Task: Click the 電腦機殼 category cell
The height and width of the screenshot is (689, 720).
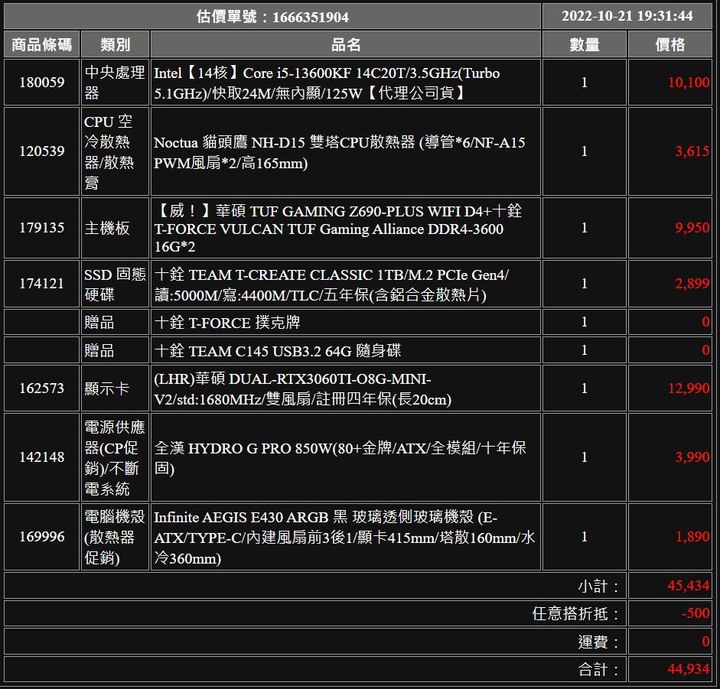Action: click(x=115, y=537)
